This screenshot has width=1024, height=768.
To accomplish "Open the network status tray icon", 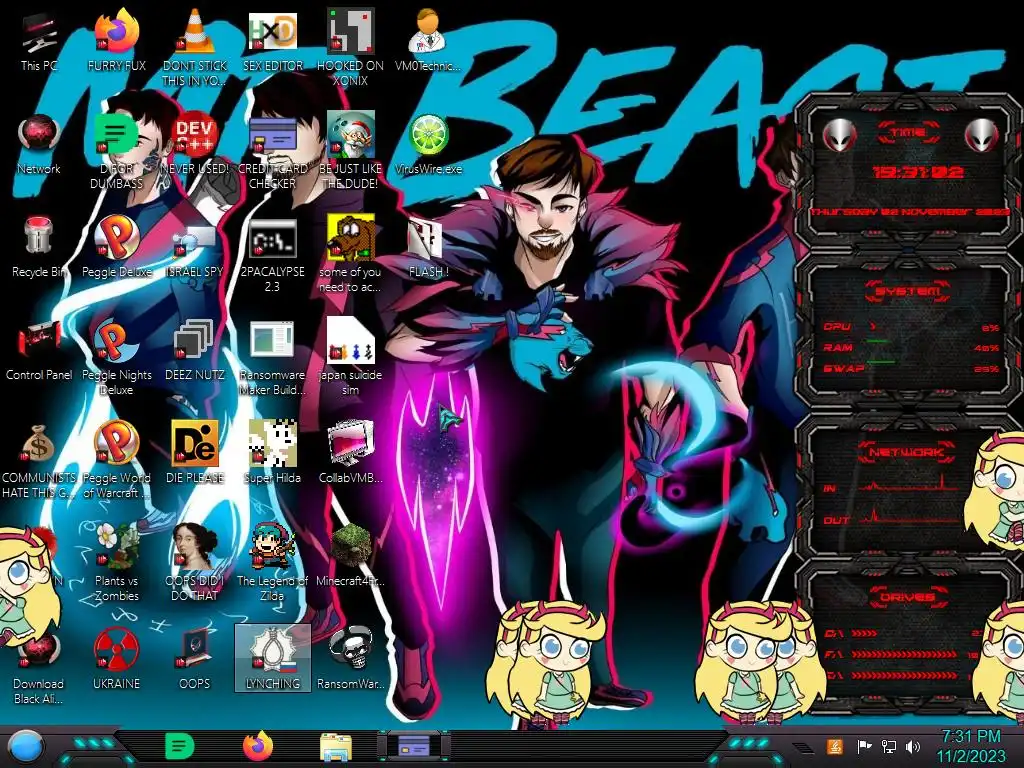I will (888, 746).
